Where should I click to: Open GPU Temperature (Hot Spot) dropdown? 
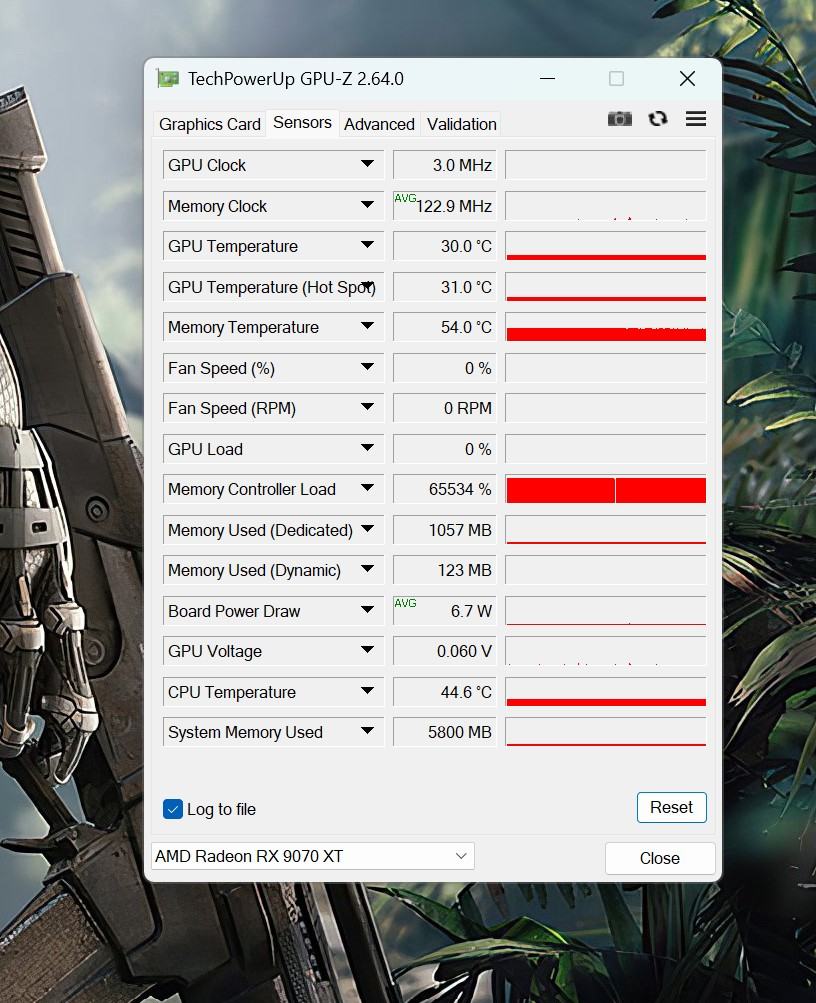pos(367,286)
